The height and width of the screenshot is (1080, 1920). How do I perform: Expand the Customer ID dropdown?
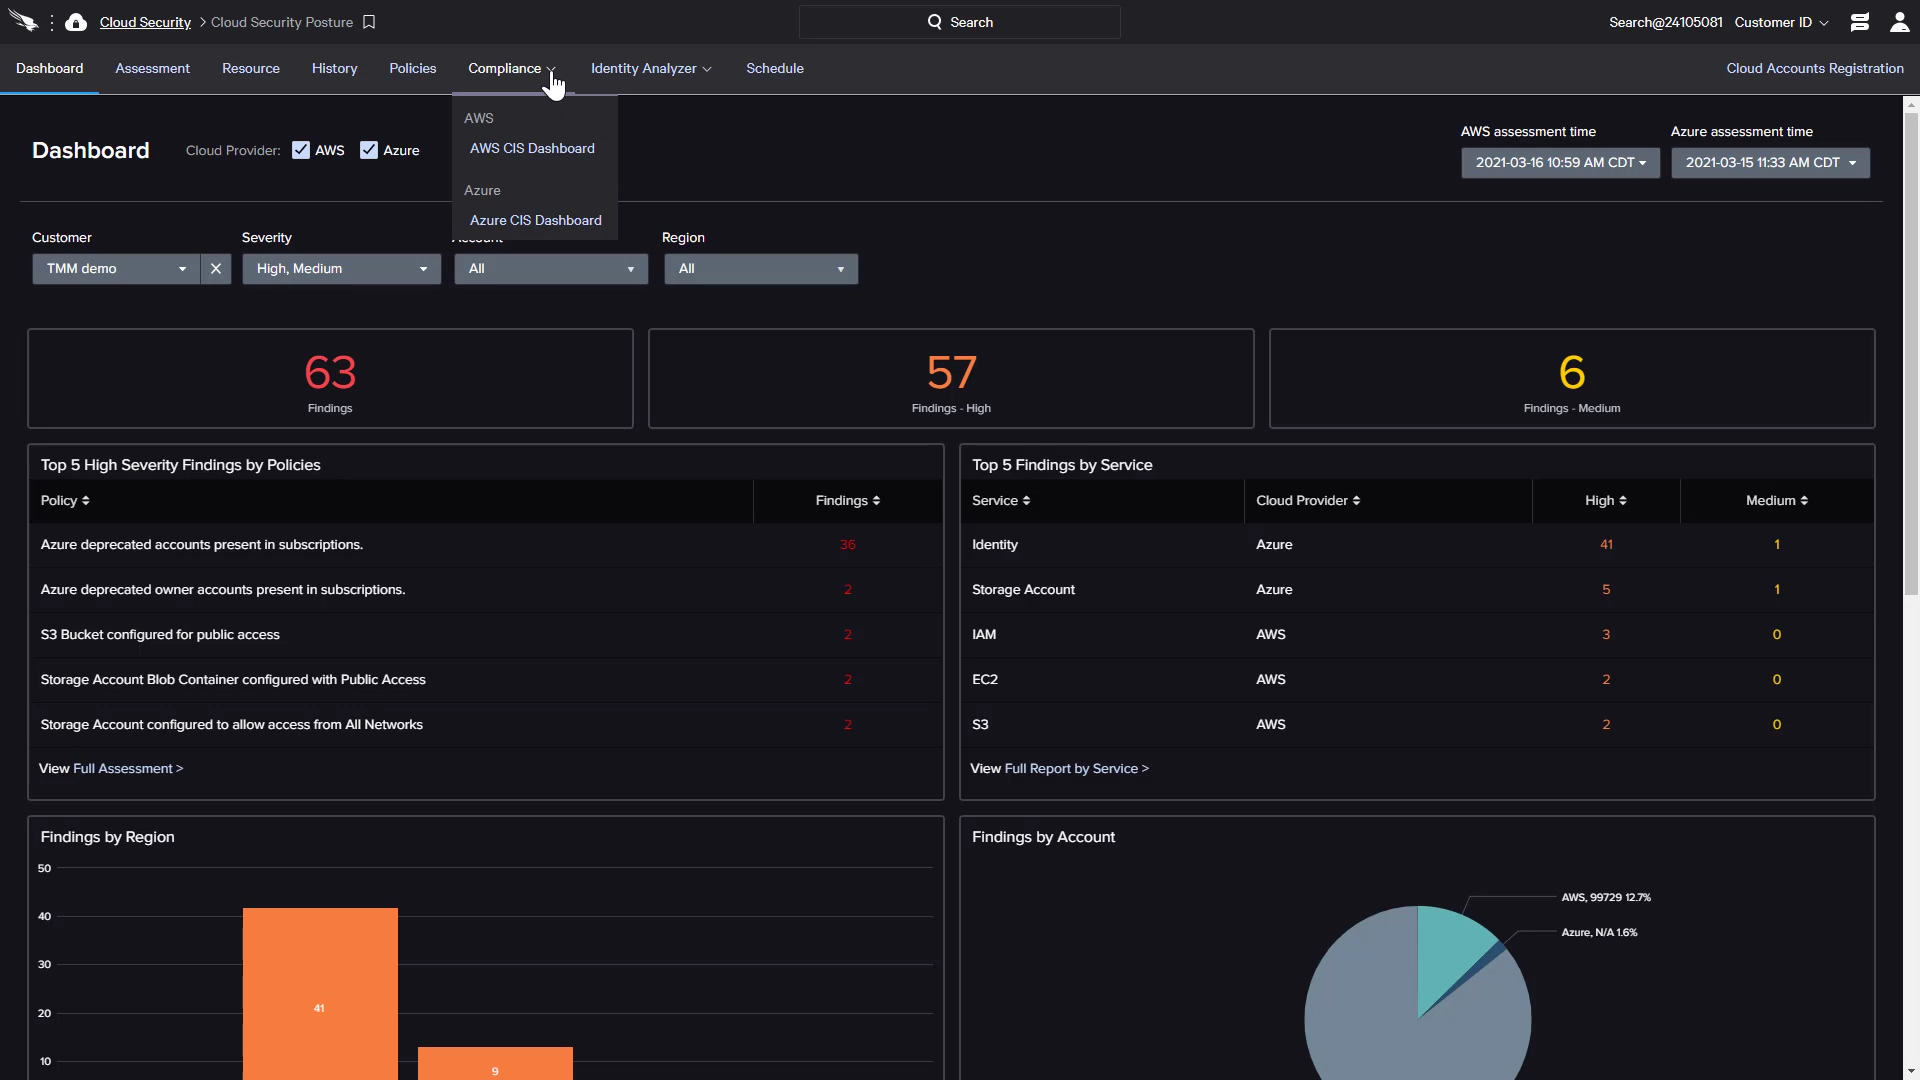pyautogui.click(x=1781, y=22)
